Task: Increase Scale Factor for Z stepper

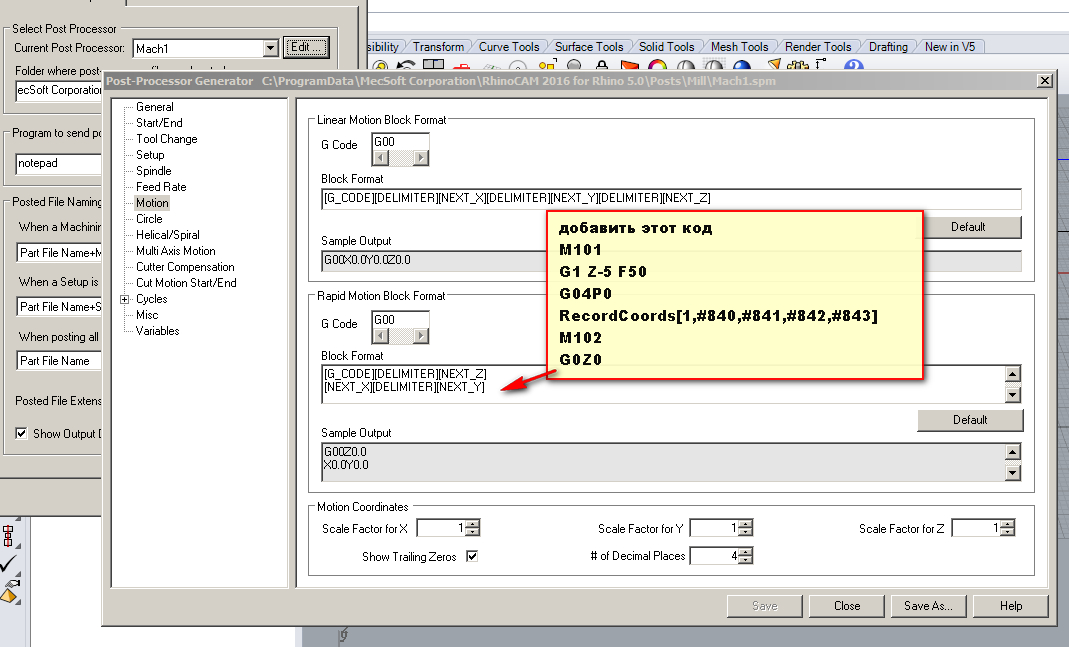Action: 1008,524
